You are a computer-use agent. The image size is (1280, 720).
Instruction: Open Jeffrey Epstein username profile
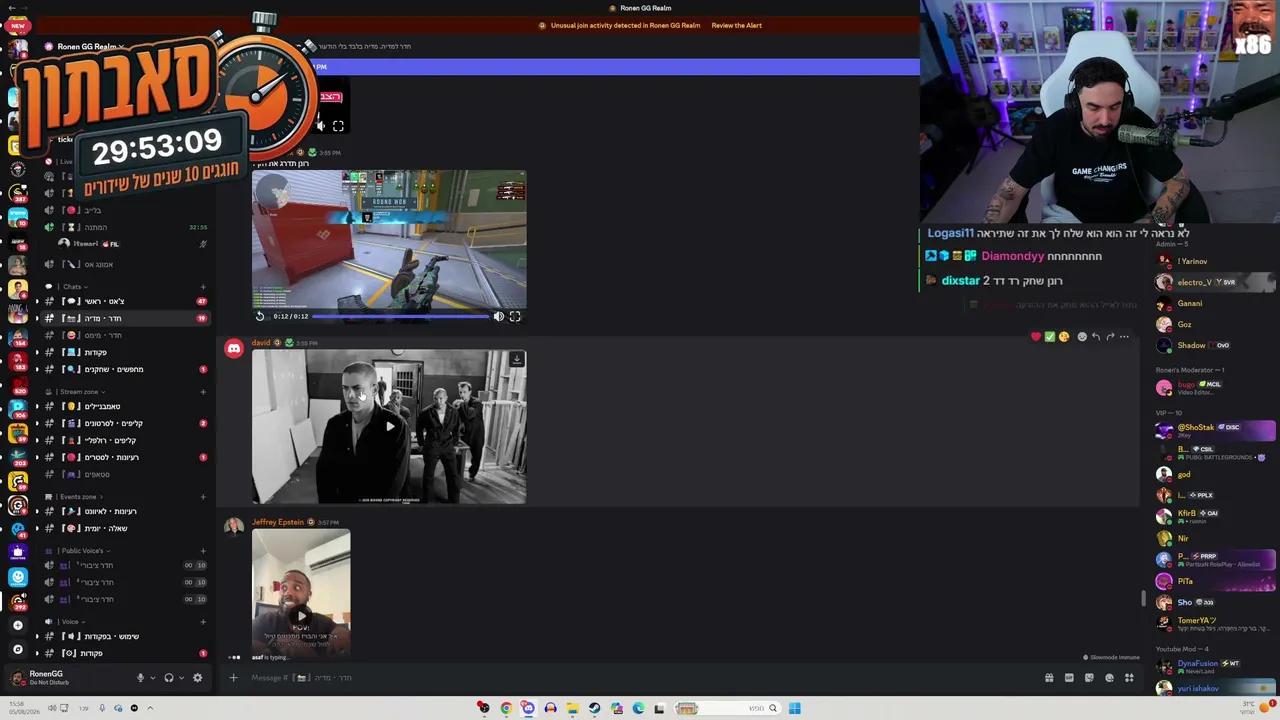(x=278, y=522)
